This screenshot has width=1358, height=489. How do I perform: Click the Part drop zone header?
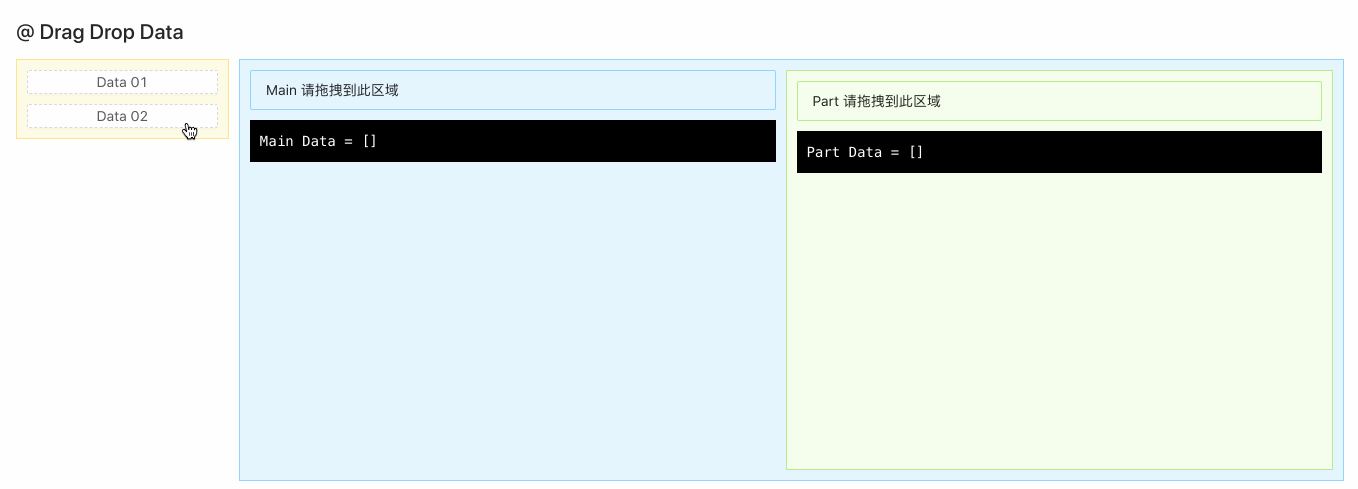pos(1059,101)
